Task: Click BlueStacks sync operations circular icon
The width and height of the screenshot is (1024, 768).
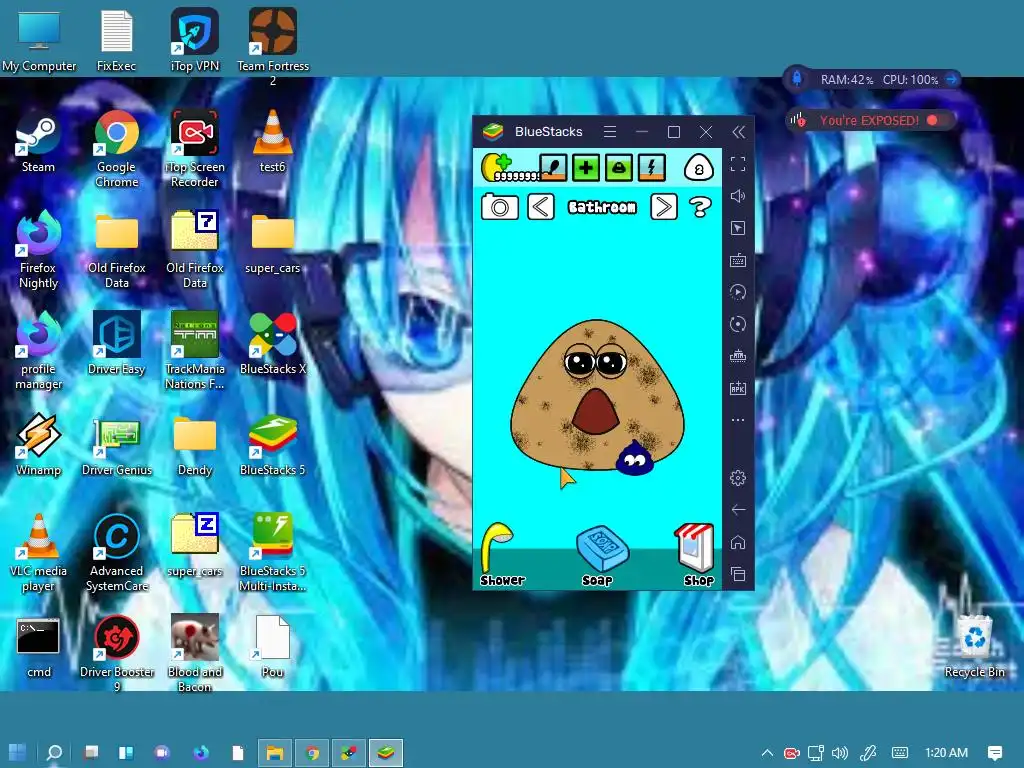Action: tap(738, 324)
